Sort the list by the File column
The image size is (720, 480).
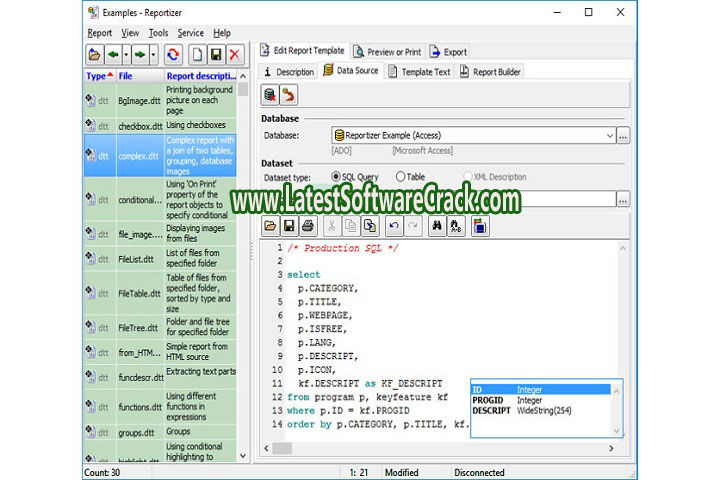[x=140, y=76]
